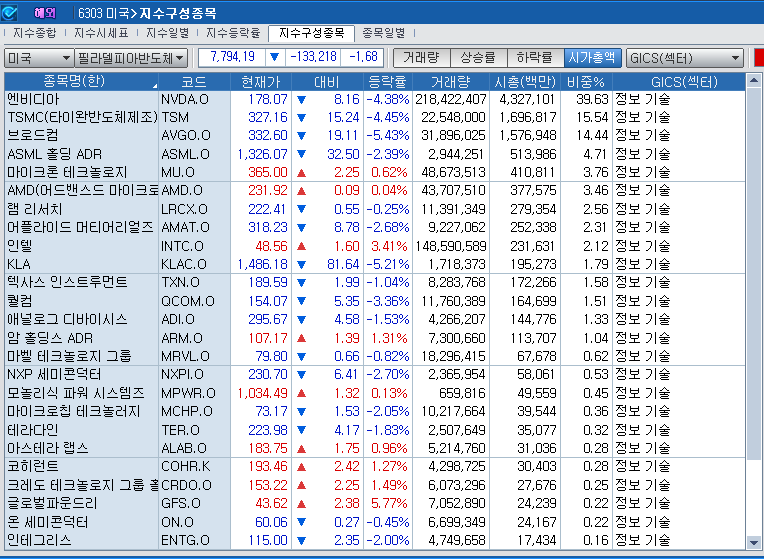Image resolution: width=764 pixels, height=559 pixels.
Task: Click scrollbar up arrow in table
Action: [x=753, y=80]
